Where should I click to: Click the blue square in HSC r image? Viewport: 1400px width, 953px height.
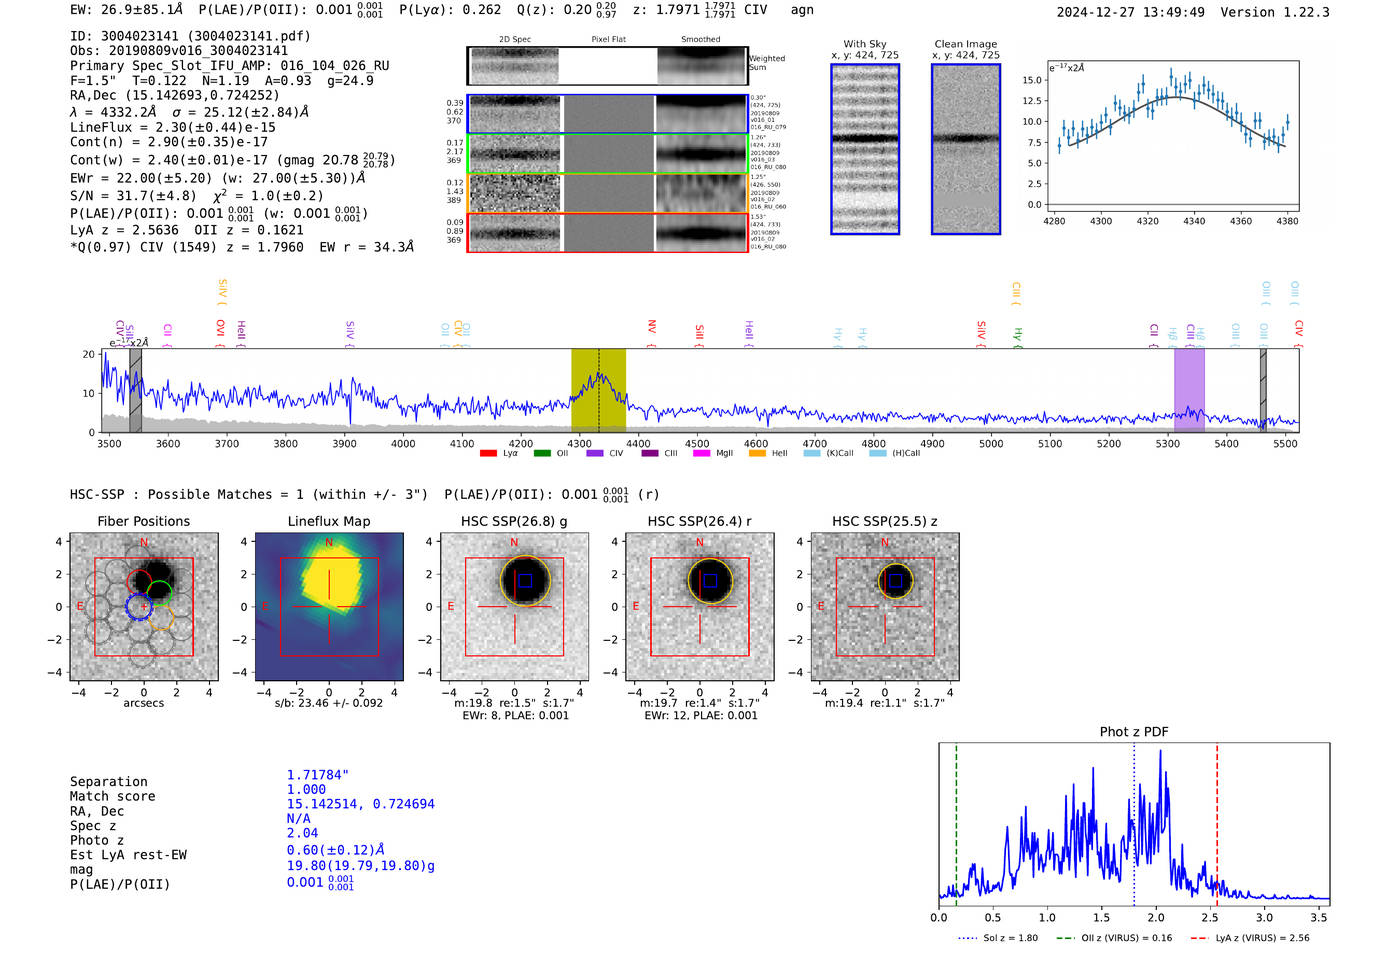pos(710,580)
